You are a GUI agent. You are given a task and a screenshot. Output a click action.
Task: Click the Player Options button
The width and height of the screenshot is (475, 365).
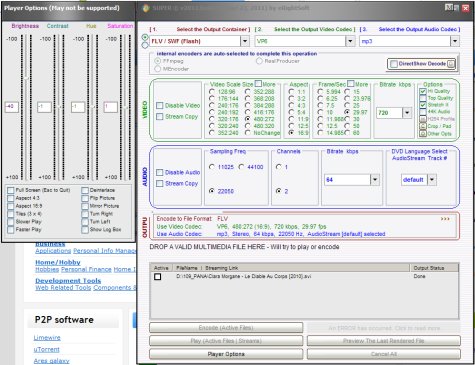click(x=226, y=354)
